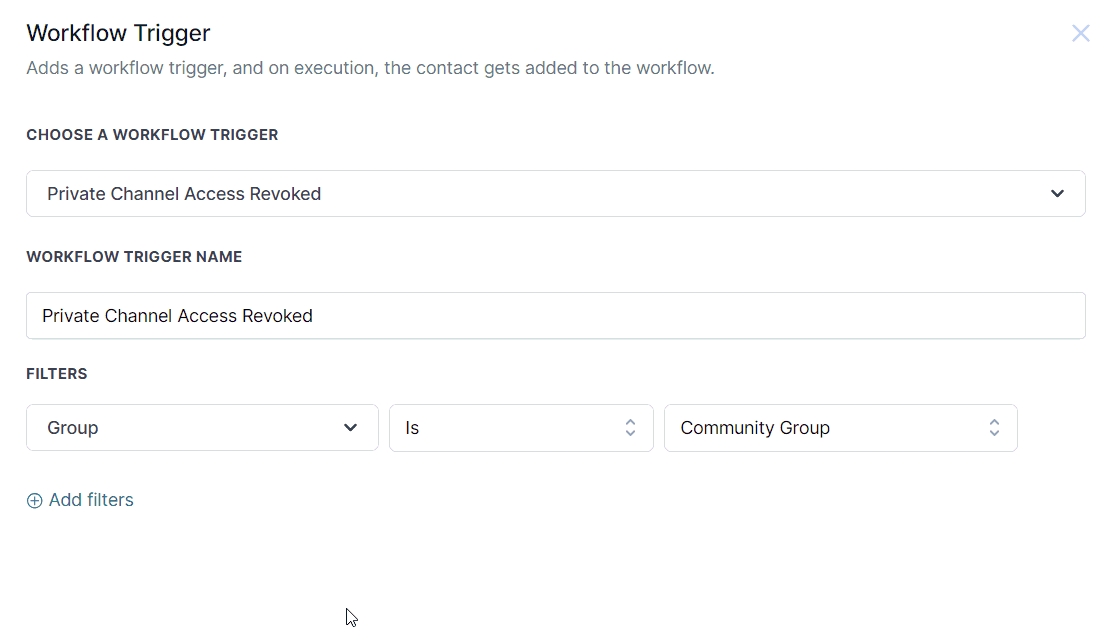Open the Choose a Workflow Trigger dropdown

click(555, 194)
